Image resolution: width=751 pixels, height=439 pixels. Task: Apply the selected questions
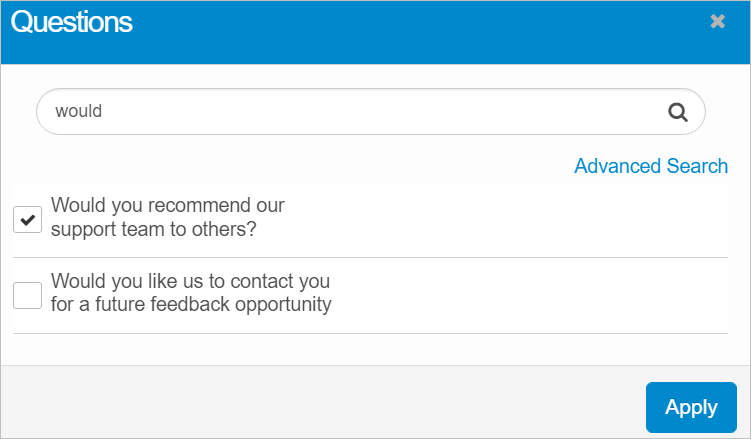pos(691,407)
